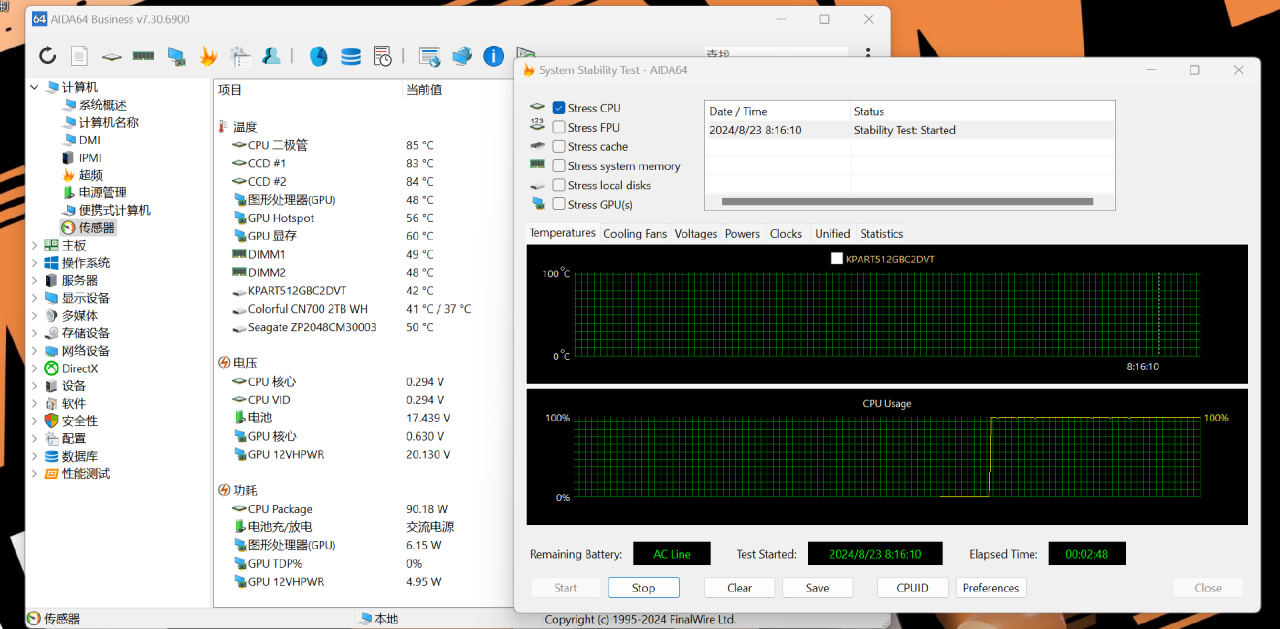1280x629 pixels.
Task: Click the report with clock toolbar icon
Action: pyautogui.click(x=382, y=56)
